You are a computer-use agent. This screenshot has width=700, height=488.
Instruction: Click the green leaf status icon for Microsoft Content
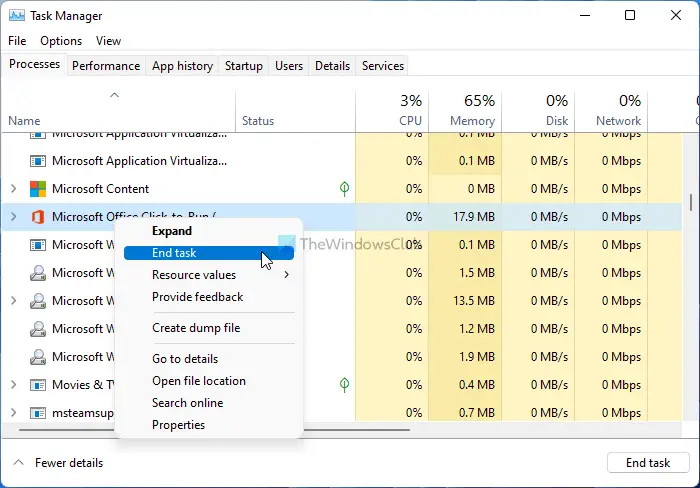344,188
